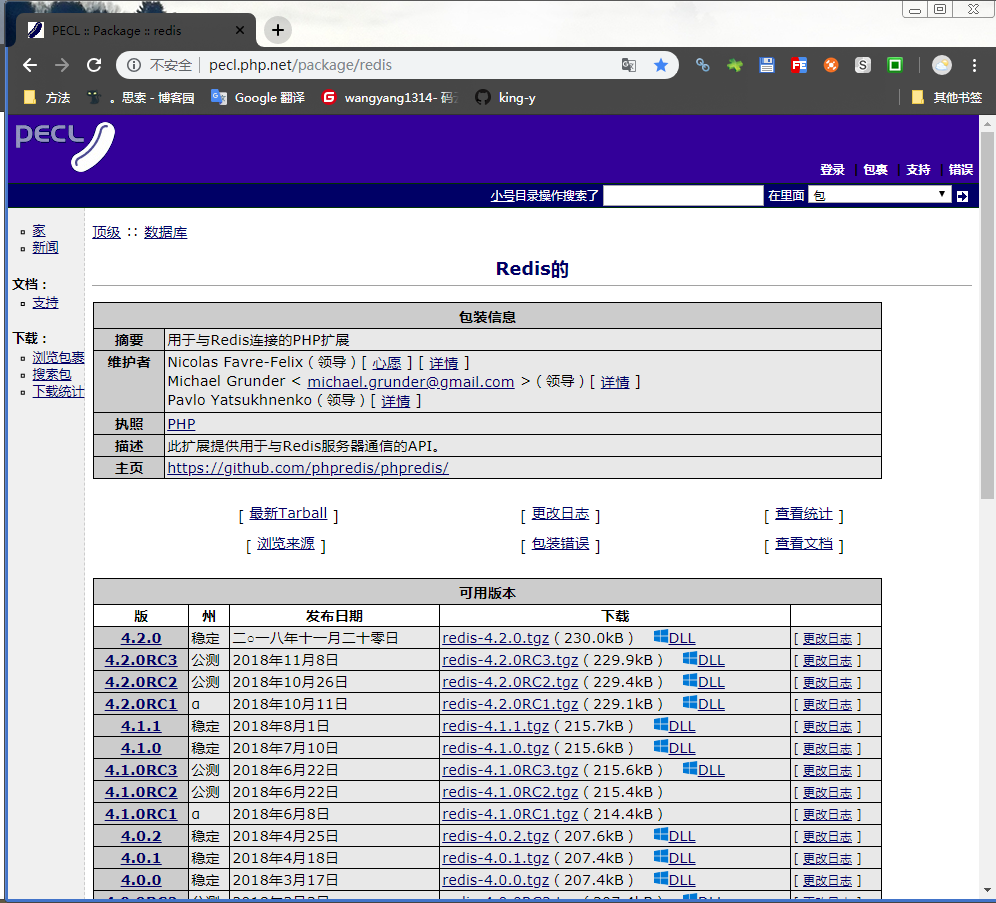The height and width of the screenshot is (903, 996).
Task: Click the 查看文档 link
Action: point(804,544)
